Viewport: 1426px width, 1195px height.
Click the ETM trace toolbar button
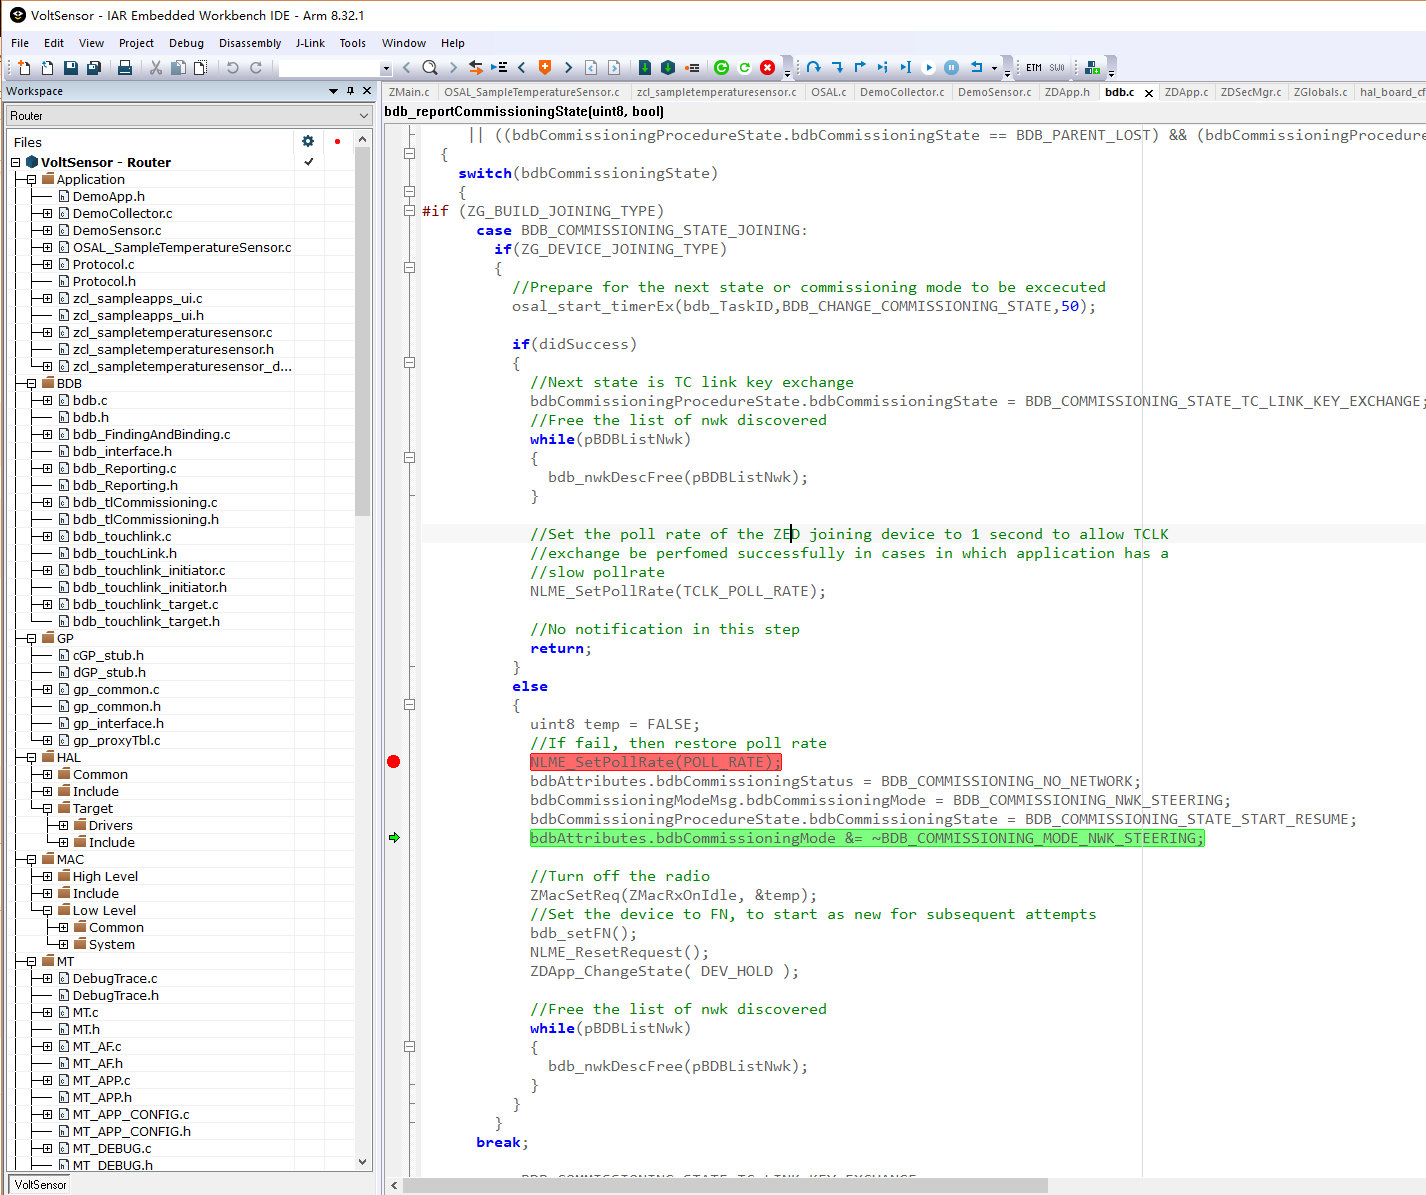pos(1034,68)
